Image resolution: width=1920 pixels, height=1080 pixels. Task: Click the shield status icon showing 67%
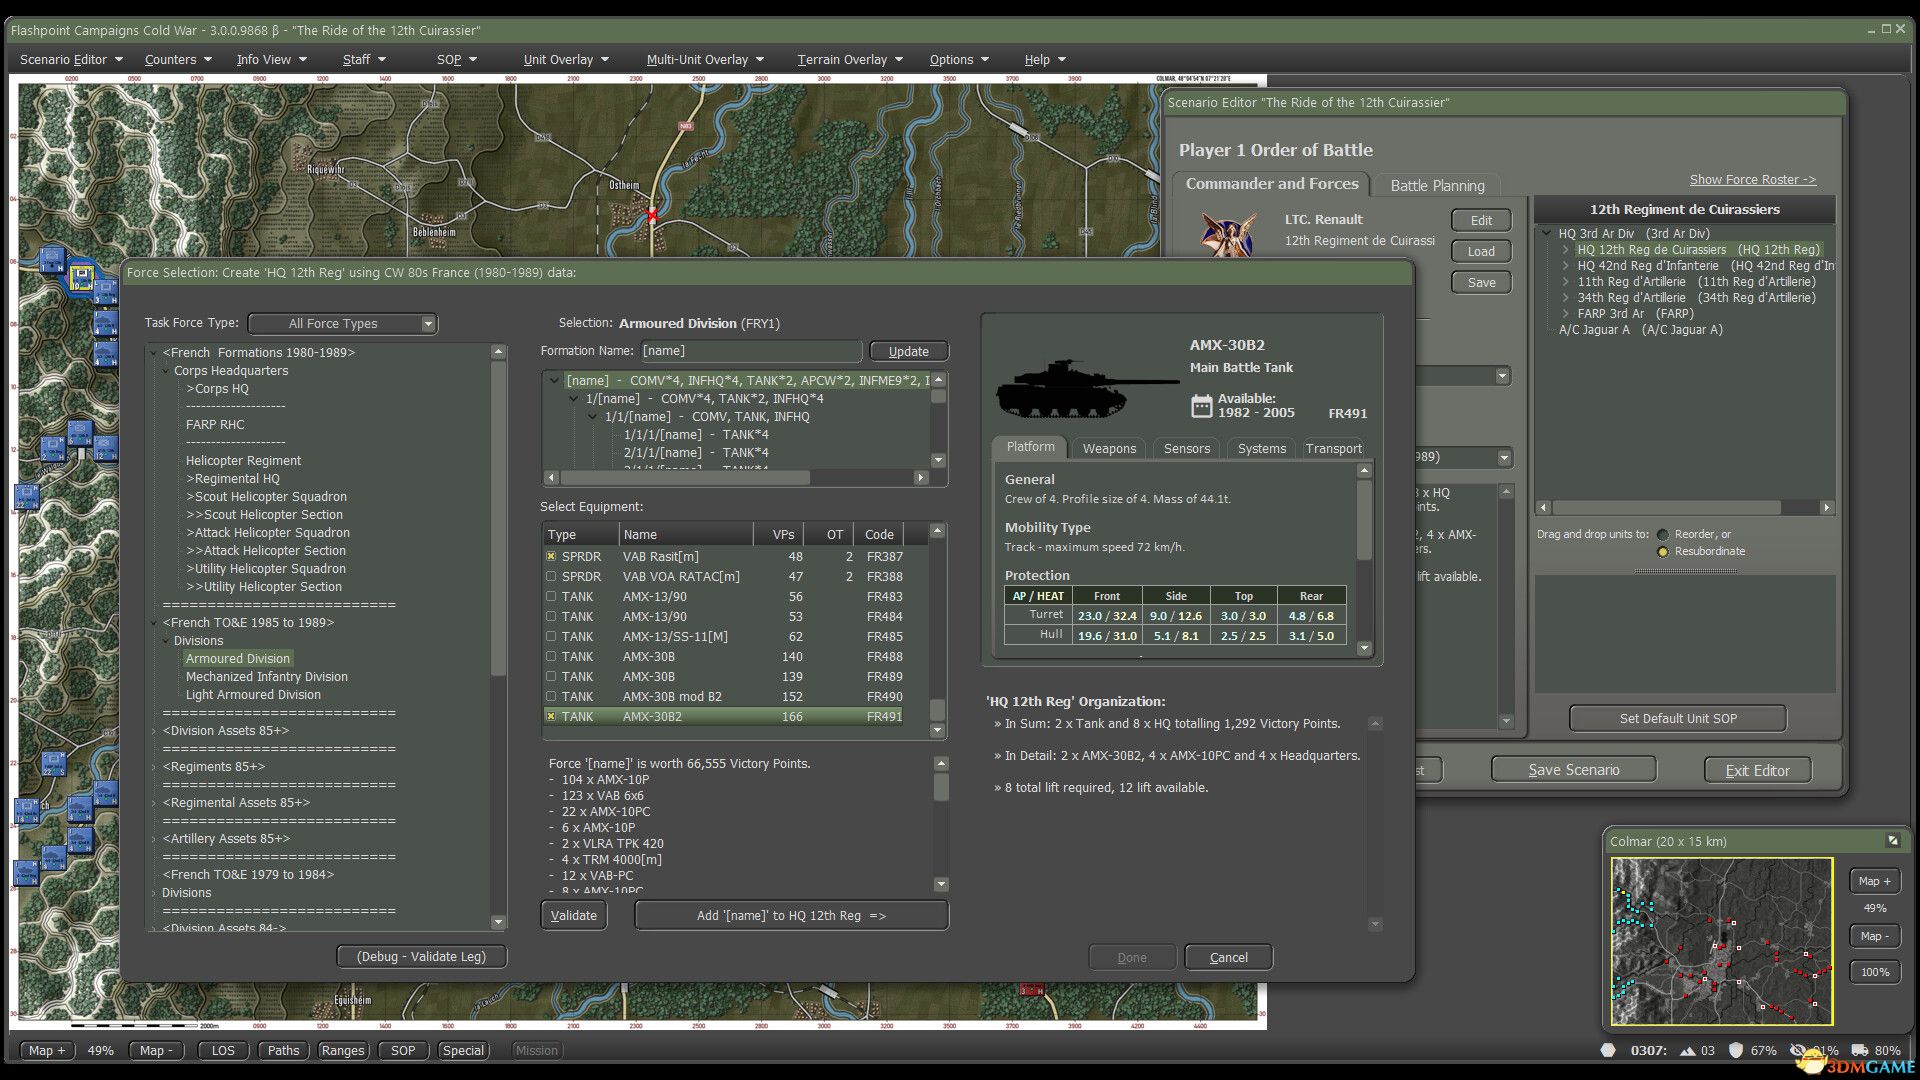coord(1735,1050)
